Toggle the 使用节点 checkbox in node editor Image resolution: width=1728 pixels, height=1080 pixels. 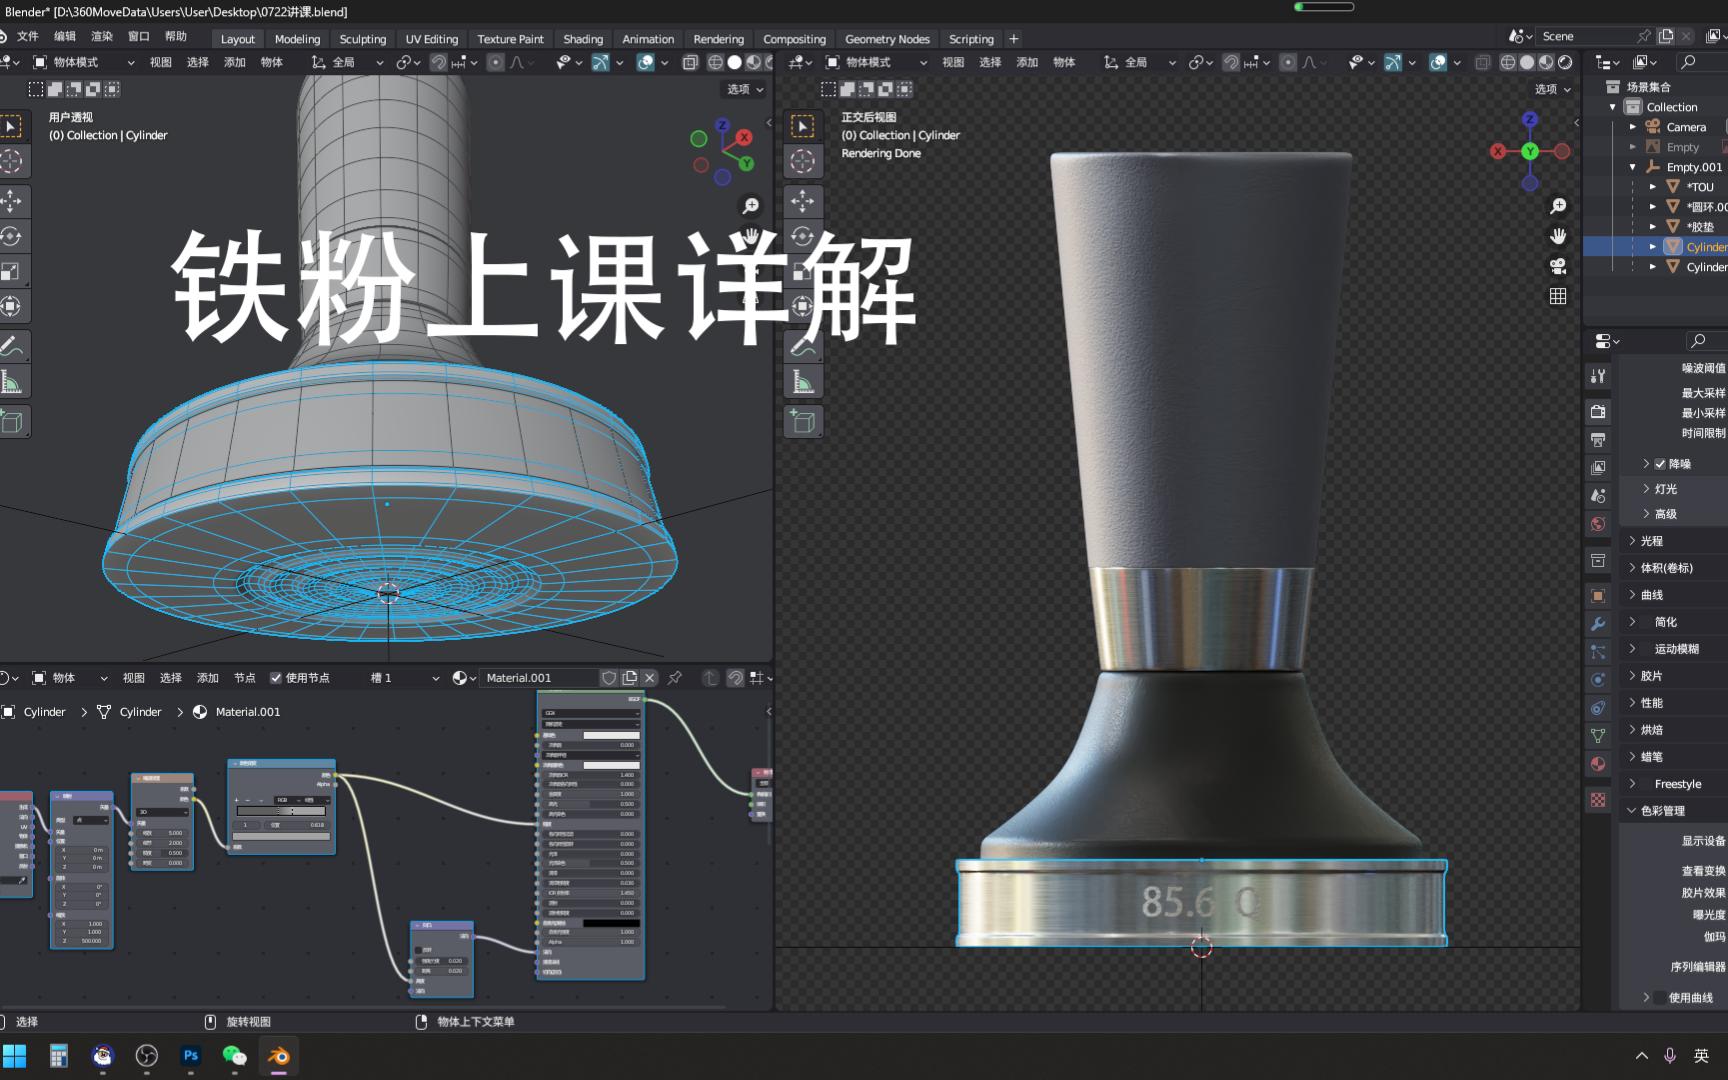coord(276,678)
